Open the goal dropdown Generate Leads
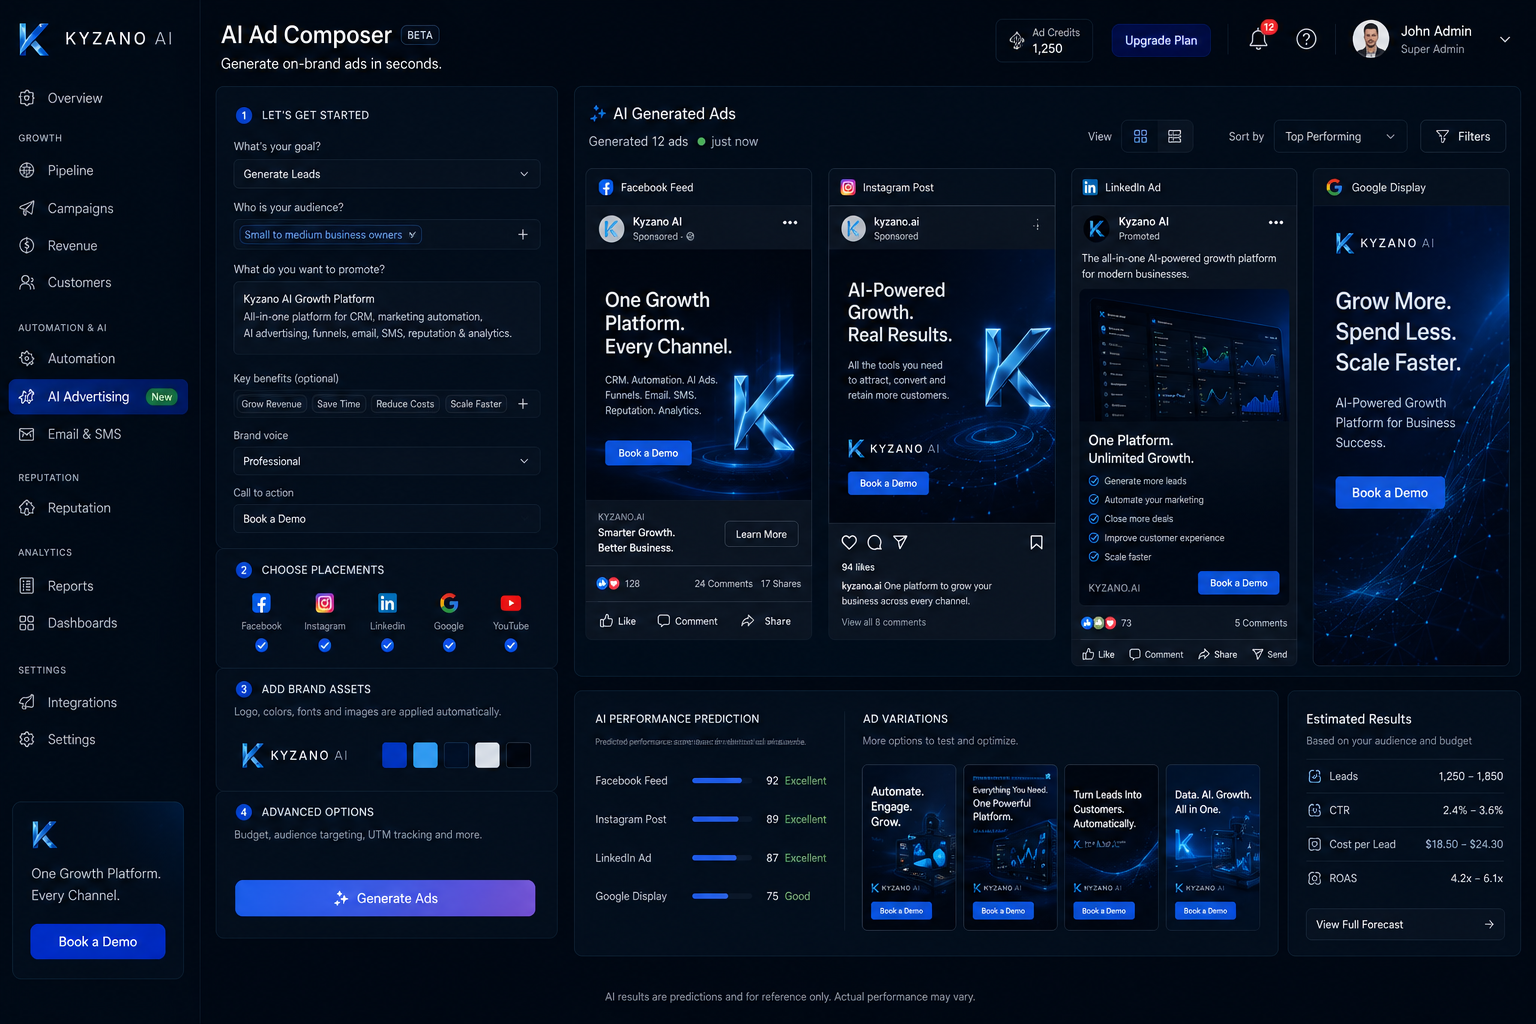Viewport: 1536px width, 1024px height. [387, 174]
